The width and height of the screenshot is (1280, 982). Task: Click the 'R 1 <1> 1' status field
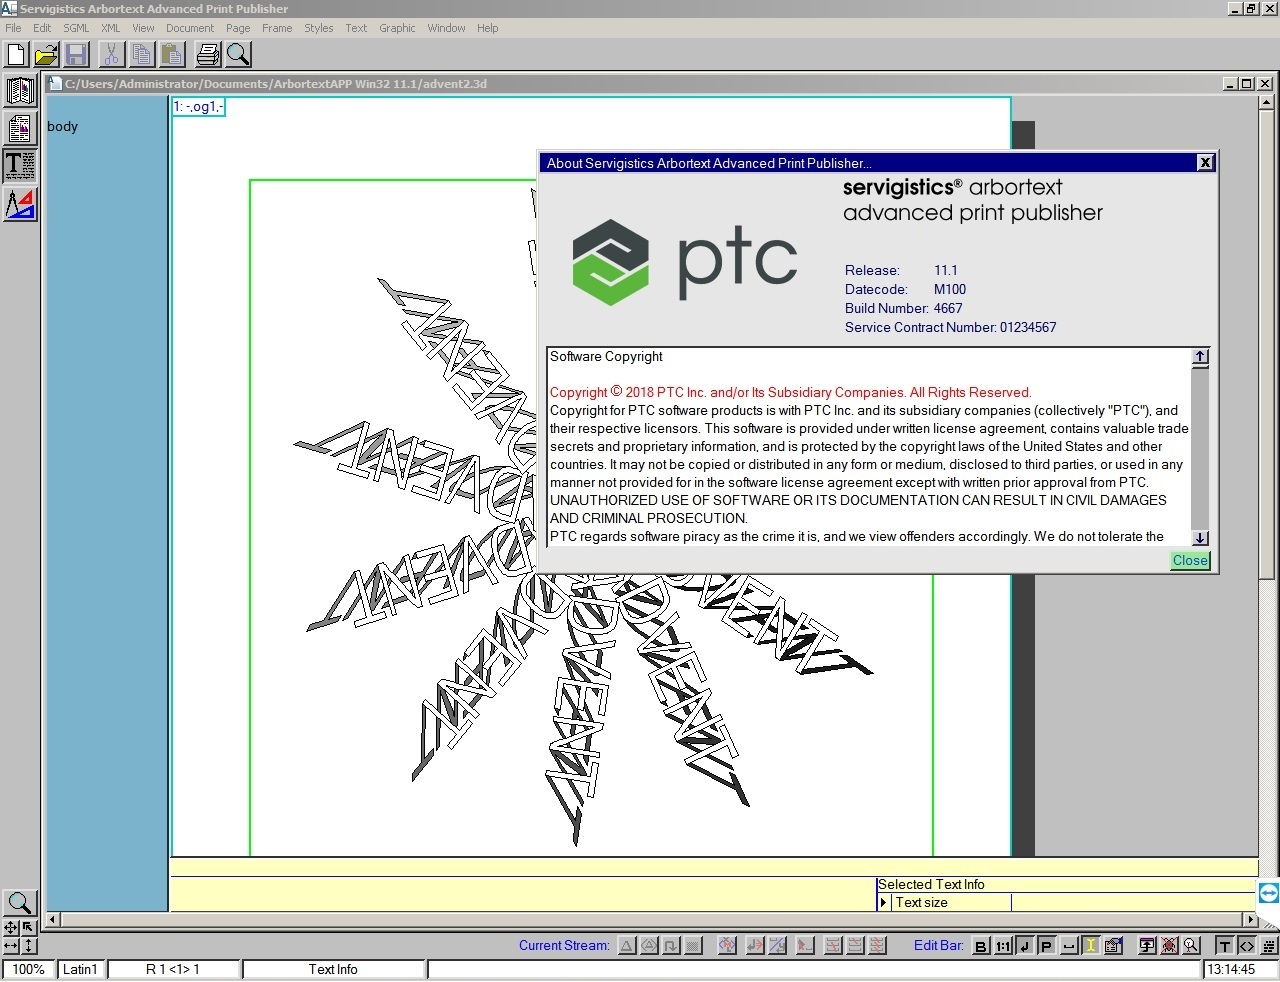click(x=173, y=969)
